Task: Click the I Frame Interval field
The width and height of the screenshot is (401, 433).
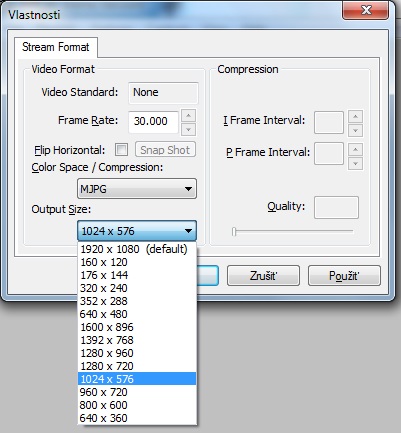Action: [329, 123]
